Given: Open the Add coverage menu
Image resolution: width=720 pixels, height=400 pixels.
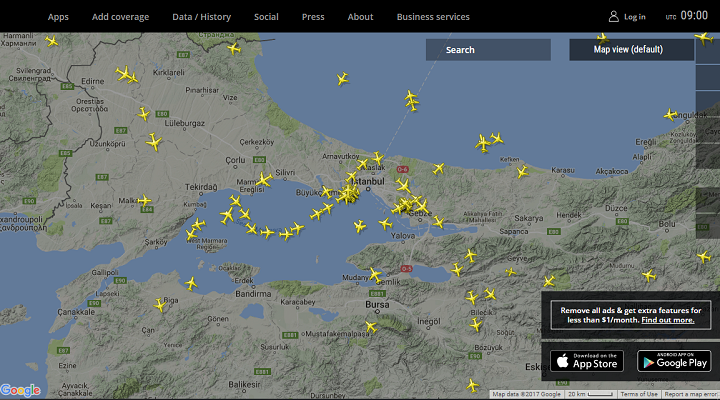Looking at the screenshot, I should tap(120, 17).
